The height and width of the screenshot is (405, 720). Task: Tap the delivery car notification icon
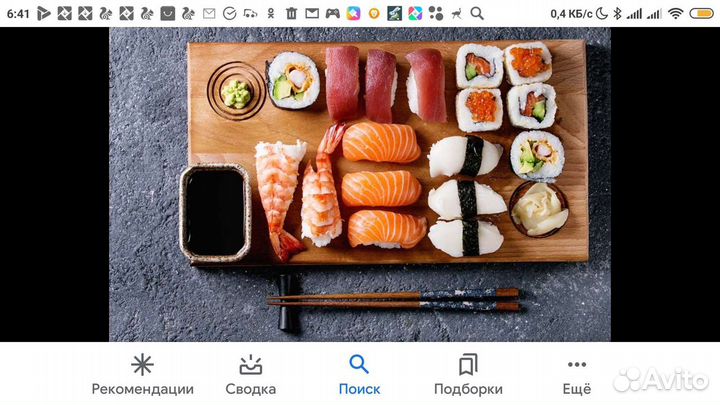pos(250,14)
